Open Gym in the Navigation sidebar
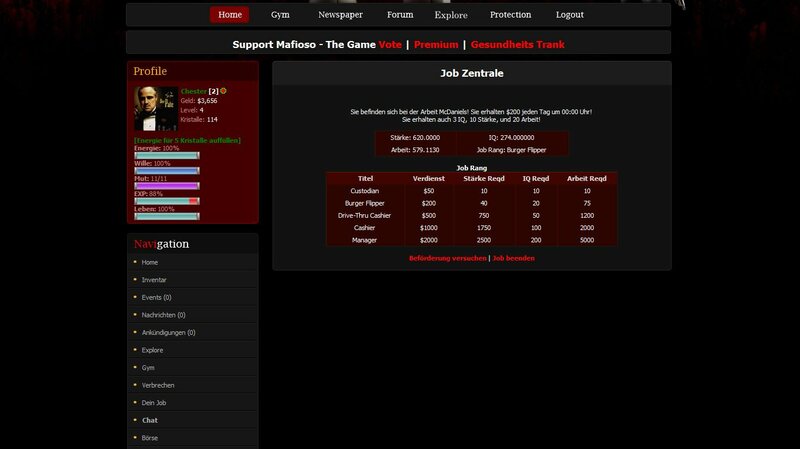 [148, 368]
